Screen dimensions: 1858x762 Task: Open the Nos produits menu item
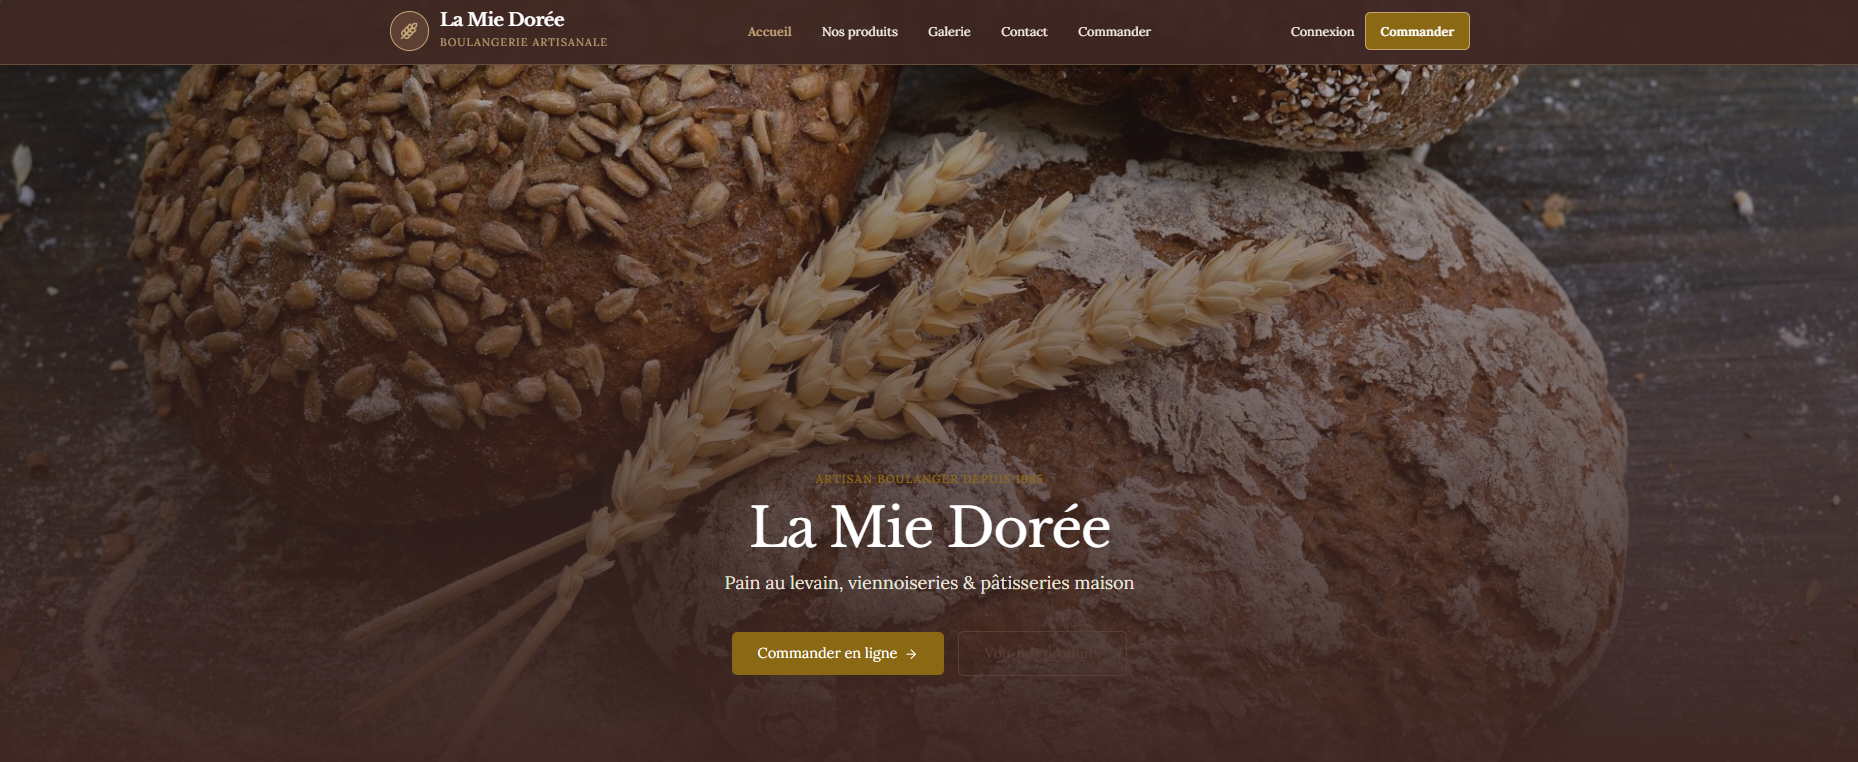[x=859, y=32]
